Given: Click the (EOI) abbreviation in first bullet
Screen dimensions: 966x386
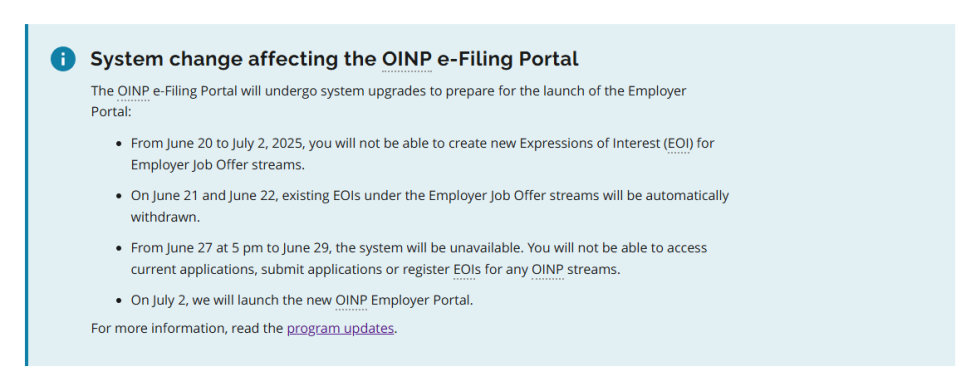Looking at the screenshot, I should (x=678, y=144).
